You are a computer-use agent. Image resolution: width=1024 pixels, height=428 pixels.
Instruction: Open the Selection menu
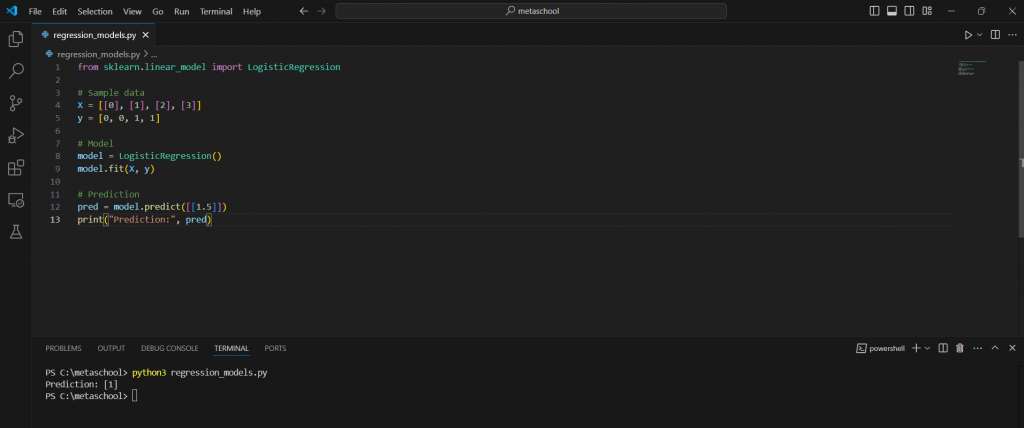tap(95, 11)
